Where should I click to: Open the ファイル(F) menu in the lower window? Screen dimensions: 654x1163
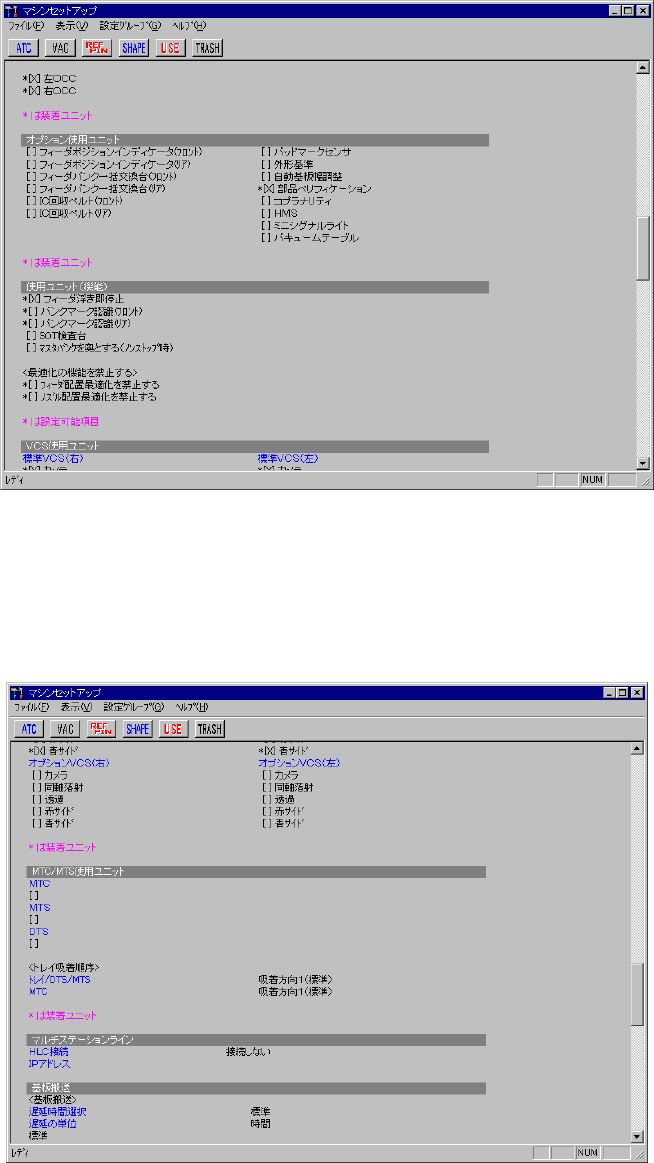pos(32,707)
